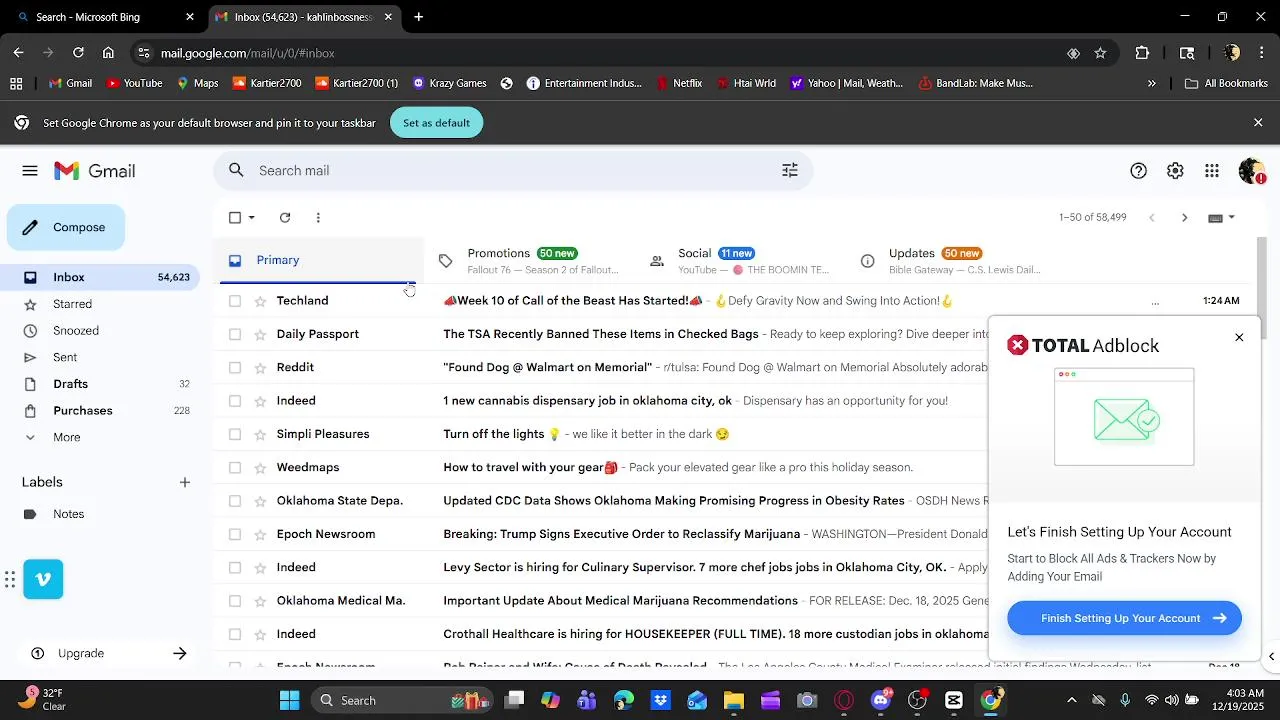
Task: Open the Netflix bookmark
Action: (678, 83)
